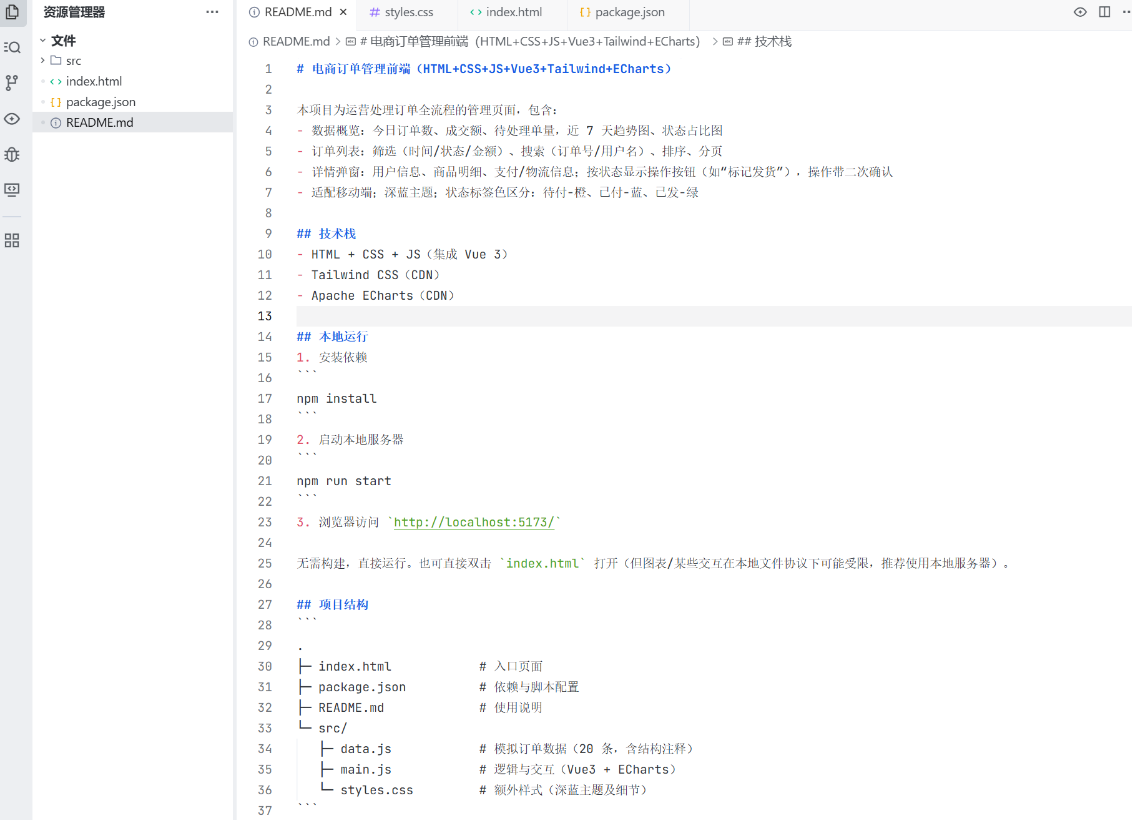Open the Explorer files icon in activity bar
This screenshot has height=820, width=1132.
click(12, 13)
